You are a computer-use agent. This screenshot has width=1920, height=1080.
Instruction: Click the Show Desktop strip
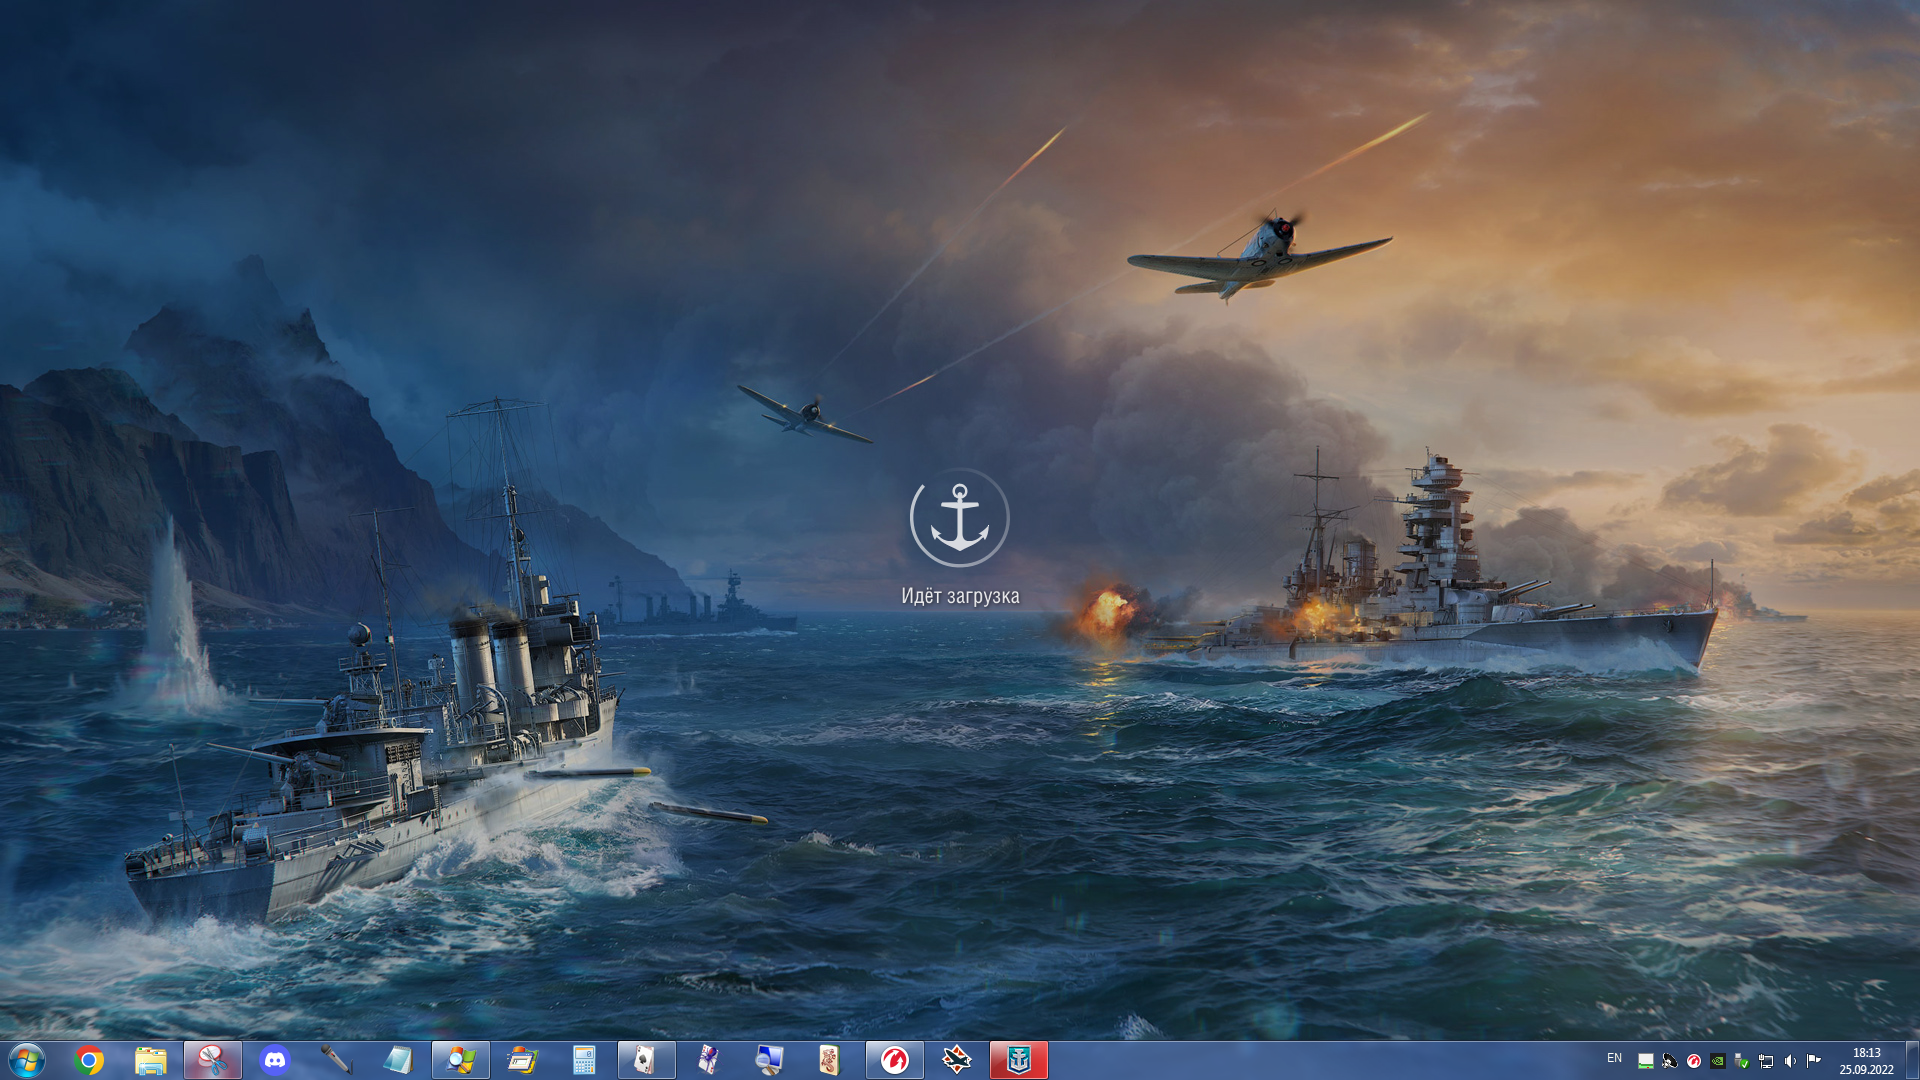click(x=1912, y=1060)
